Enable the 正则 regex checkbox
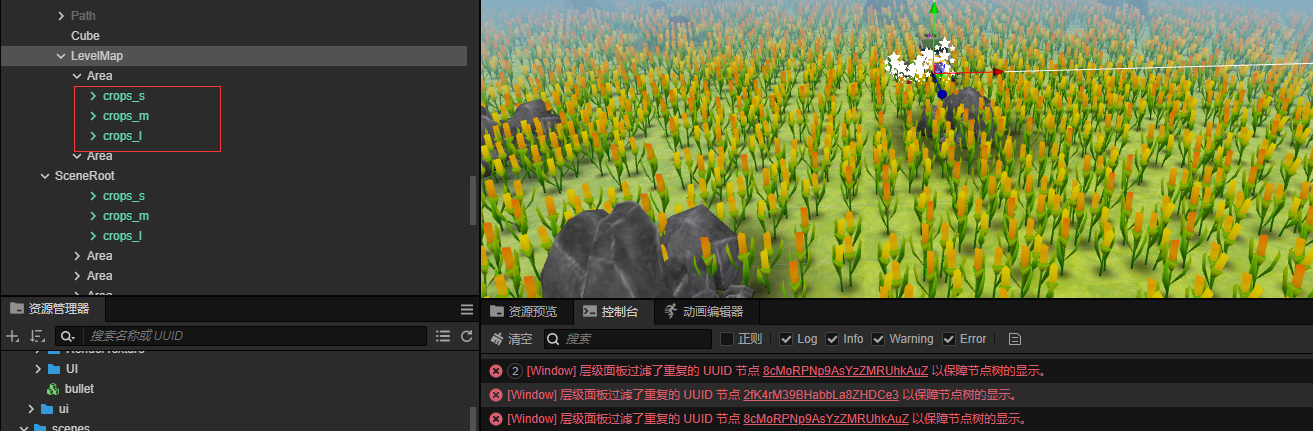Image resolution: width=1313 pixels, height=431 pixels. (727, 339)
